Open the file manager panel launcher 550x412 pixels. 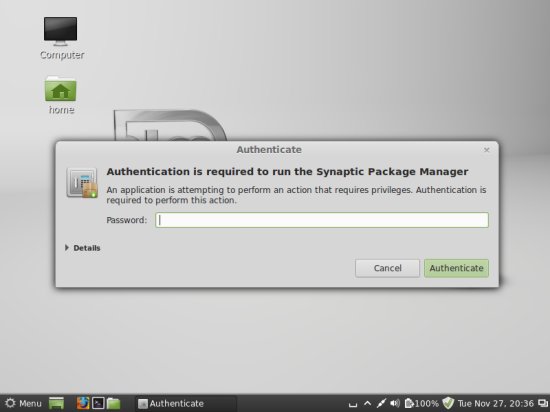click(x=114, y=403)
